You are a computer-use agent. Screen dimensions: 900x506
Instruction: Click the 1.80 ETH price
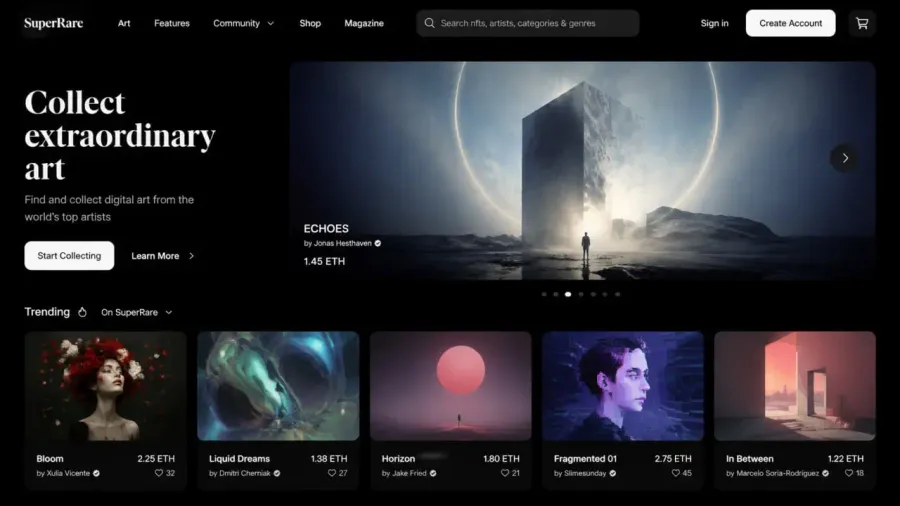pos(501,459)
